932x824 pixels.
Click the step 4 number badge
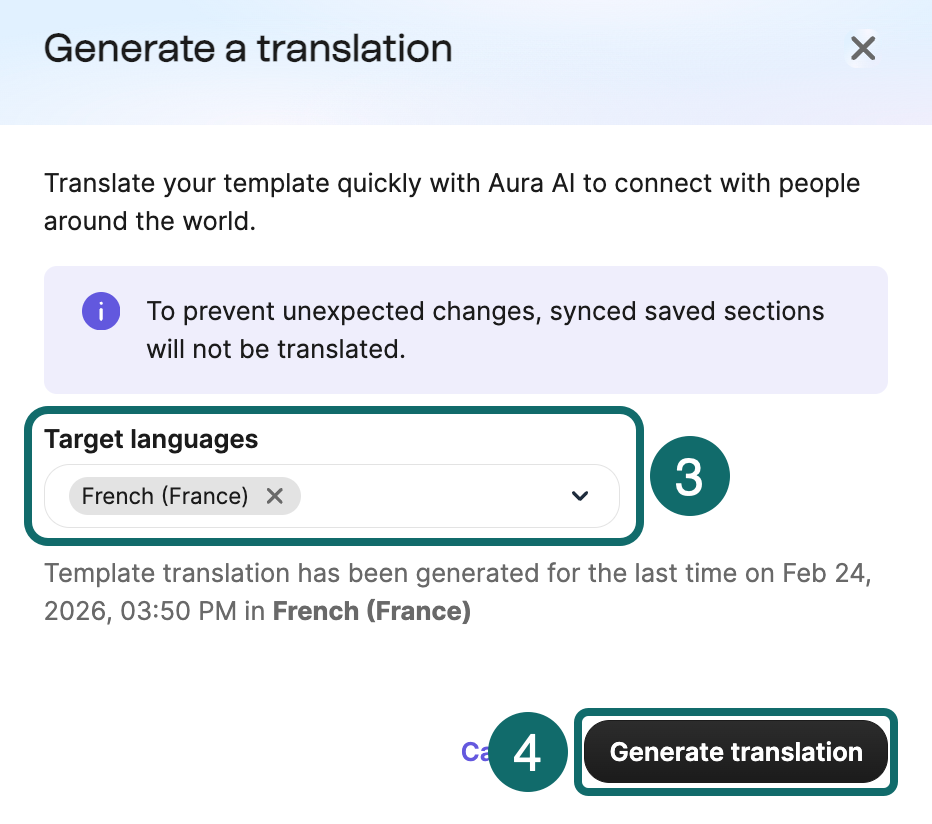527,754
